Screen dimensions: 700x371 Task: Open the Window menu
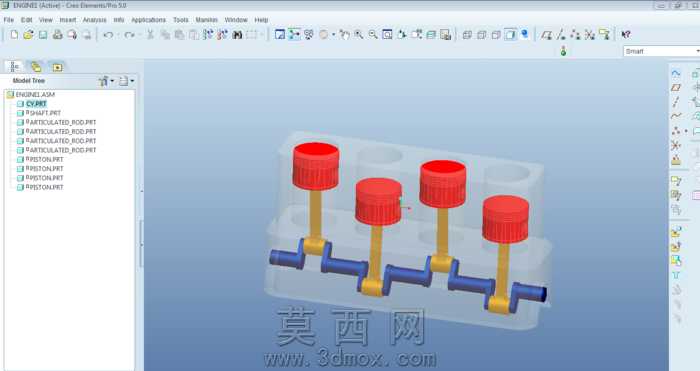pyautogui.click(x=236, y=20)
